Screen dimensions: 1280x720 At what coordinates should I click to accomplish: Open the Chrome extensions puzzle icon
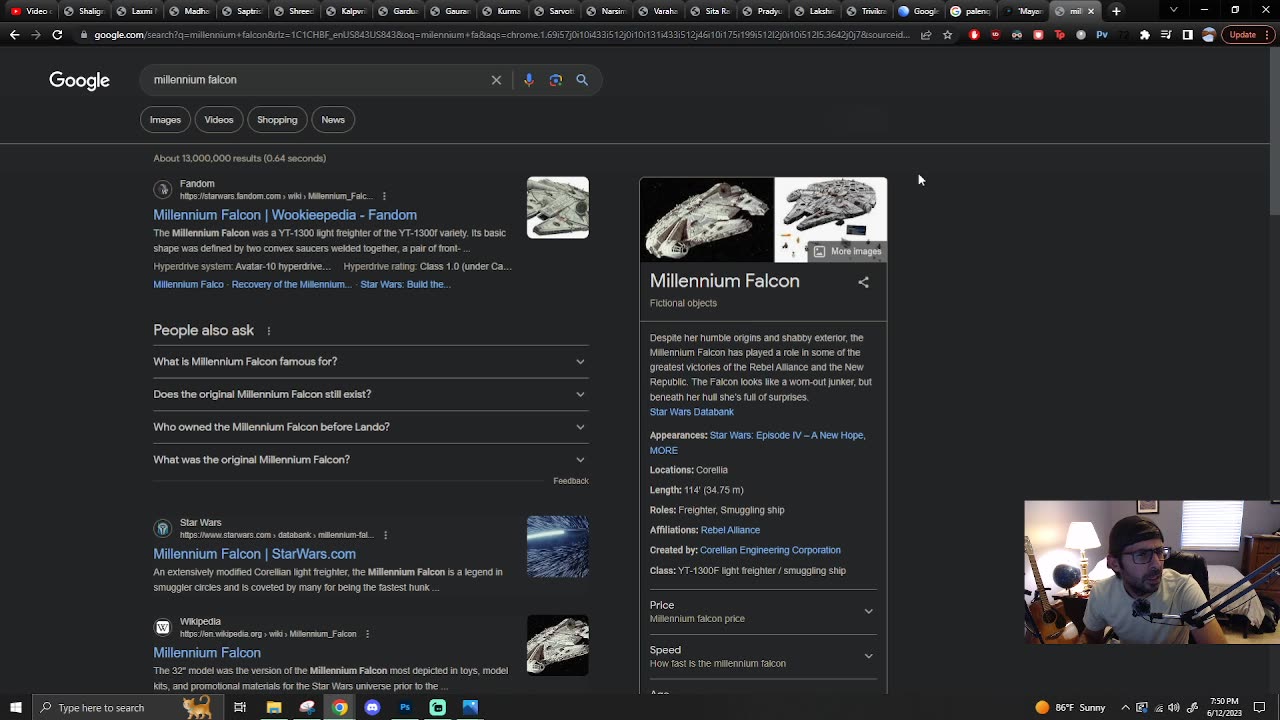coord(1145,35)
